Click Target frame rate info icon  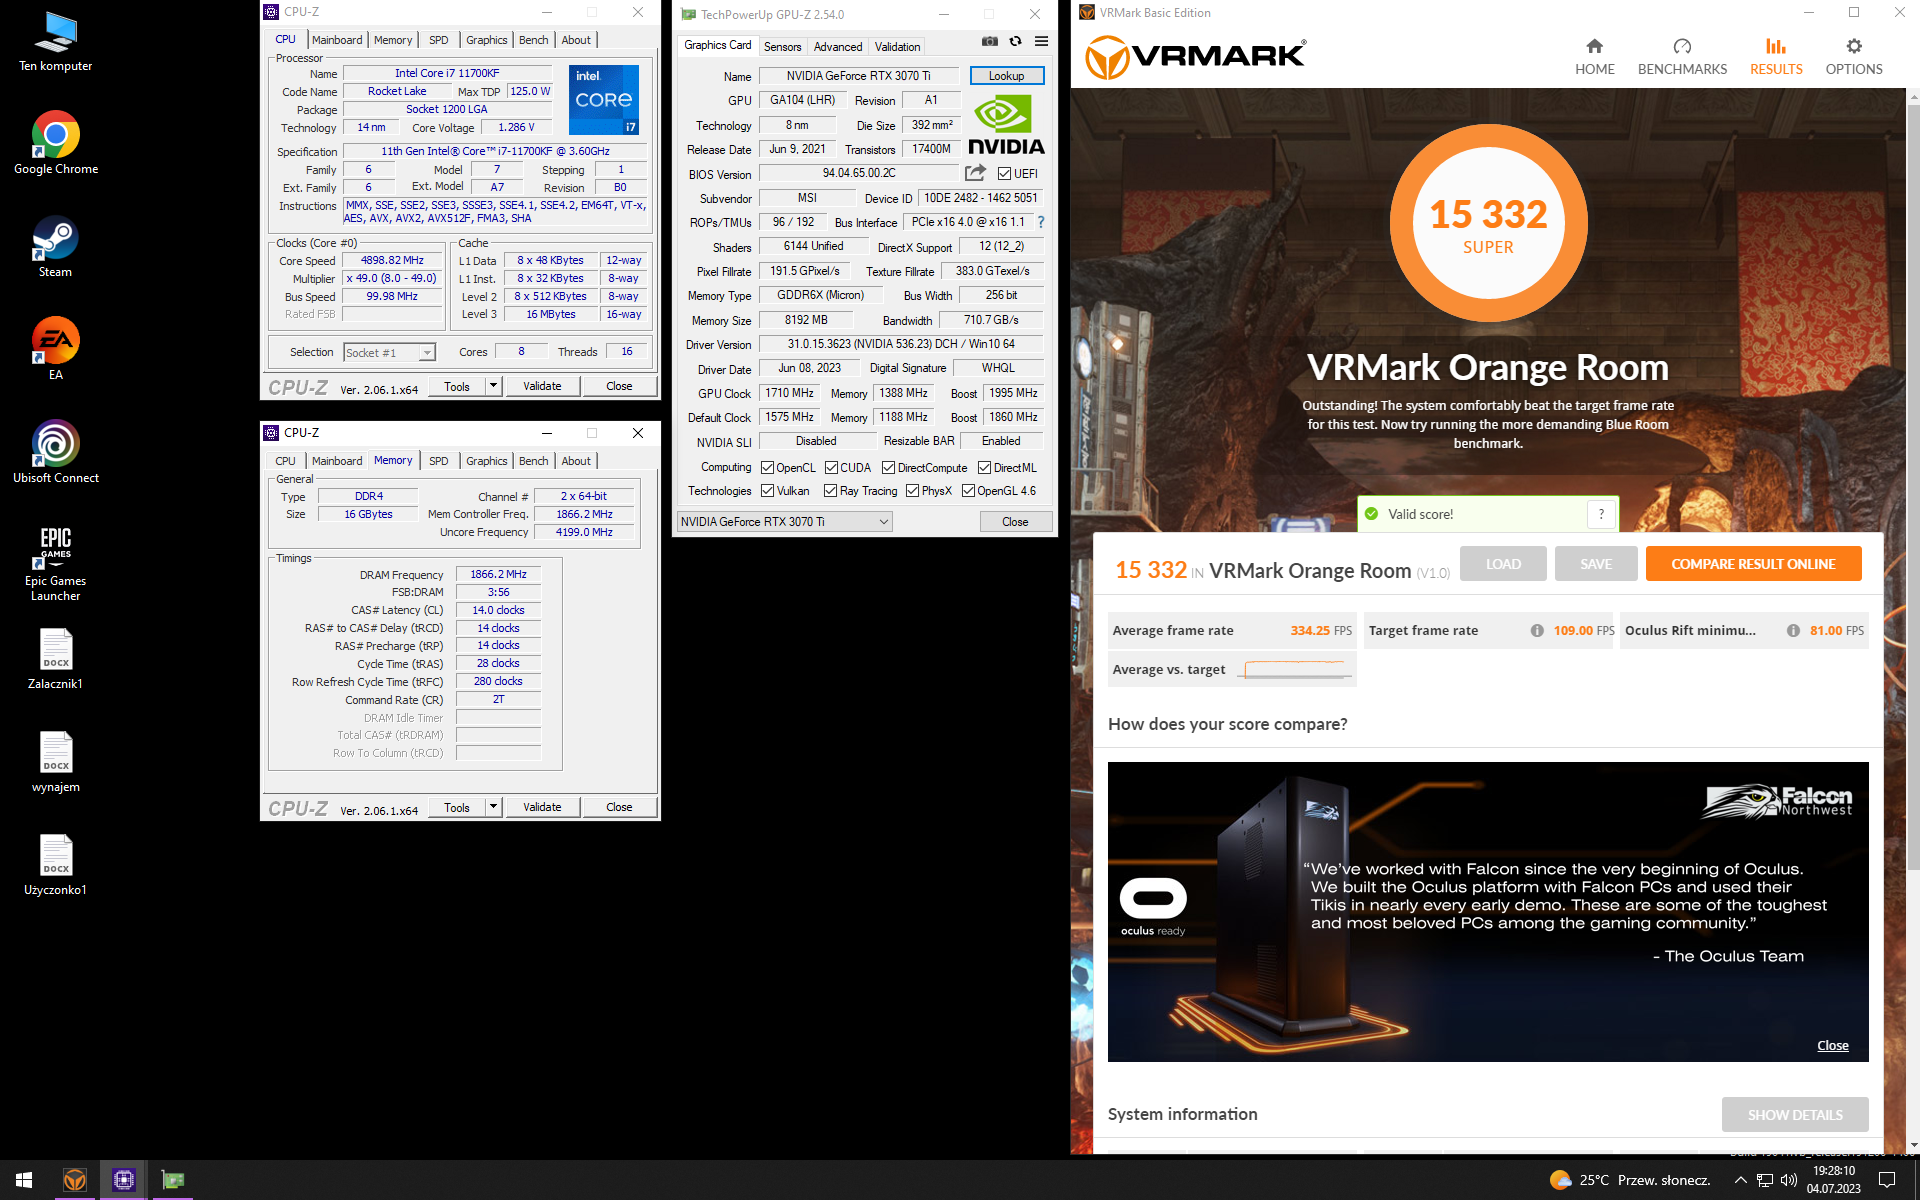[x=1536, y=631]
